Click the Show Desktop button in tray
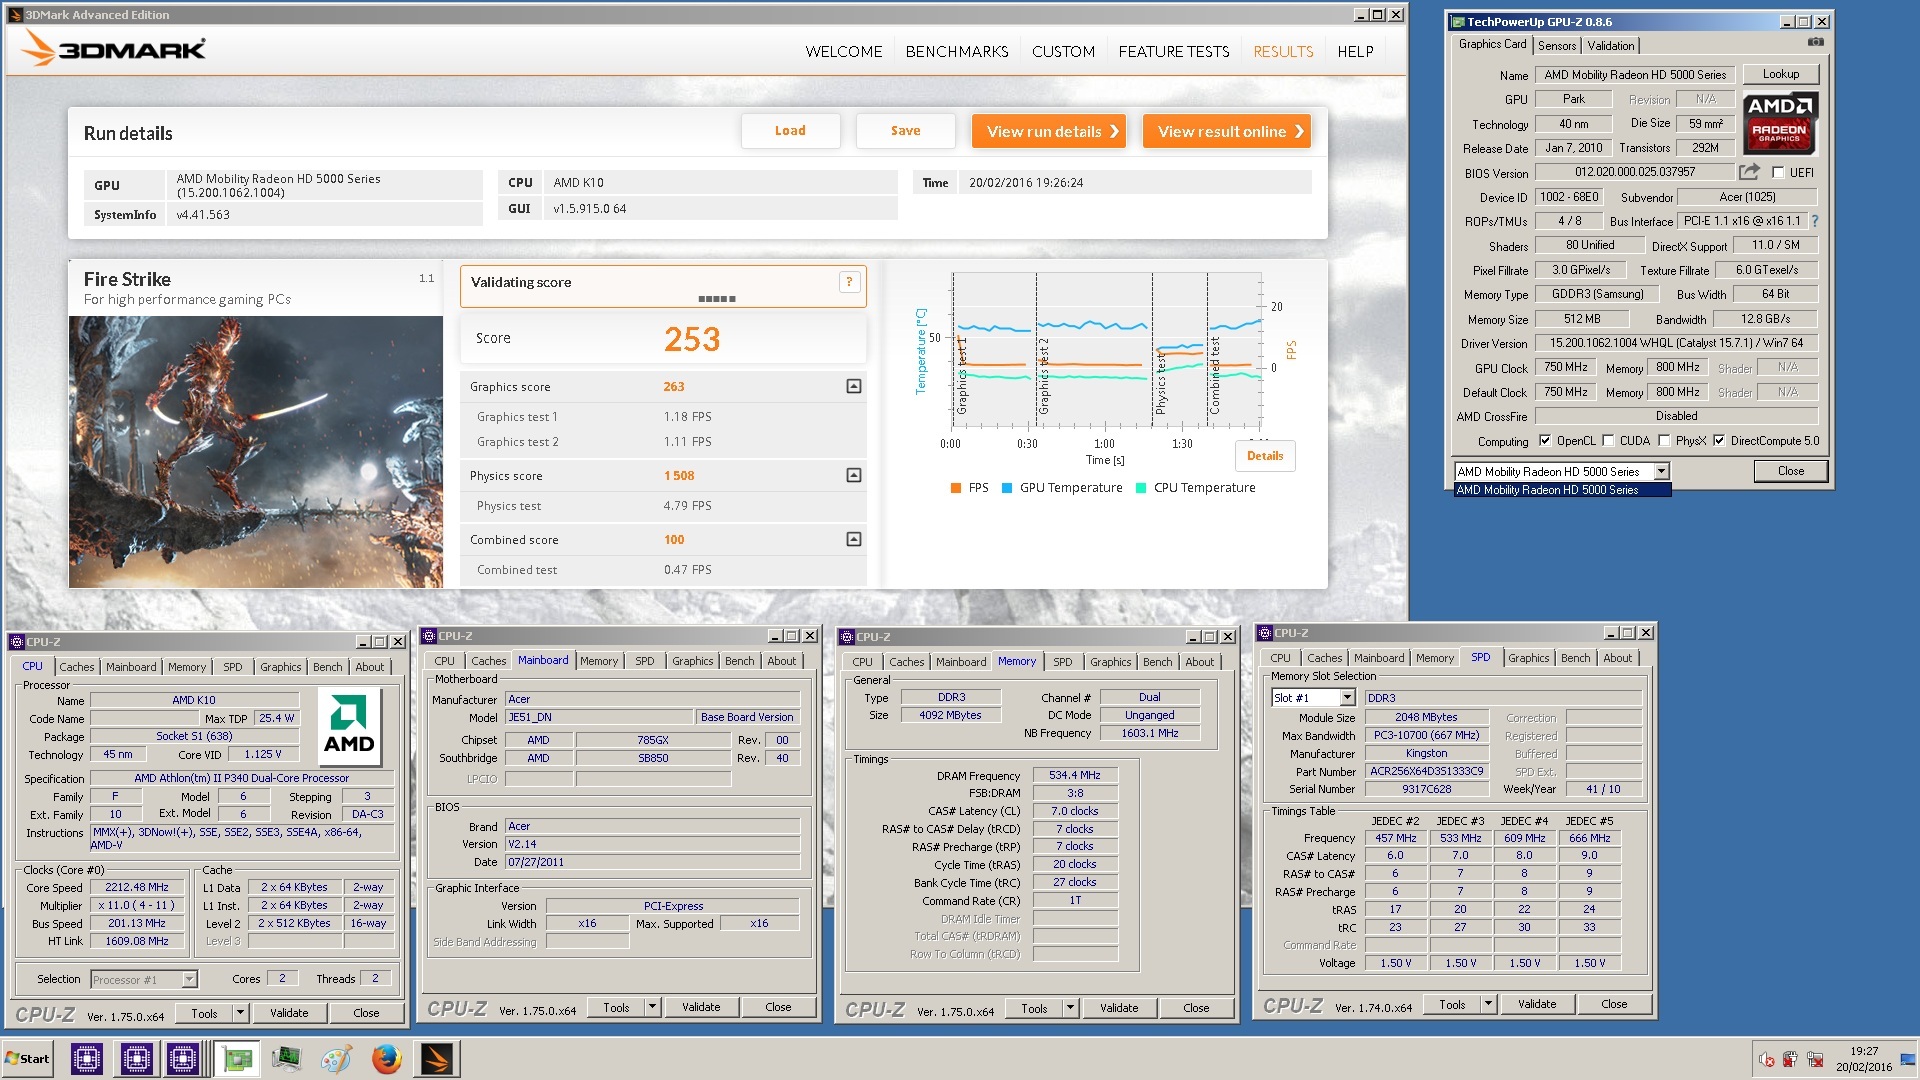The width and height of the screenshot is (1920, 1080). click(x=1910, y=1059)
